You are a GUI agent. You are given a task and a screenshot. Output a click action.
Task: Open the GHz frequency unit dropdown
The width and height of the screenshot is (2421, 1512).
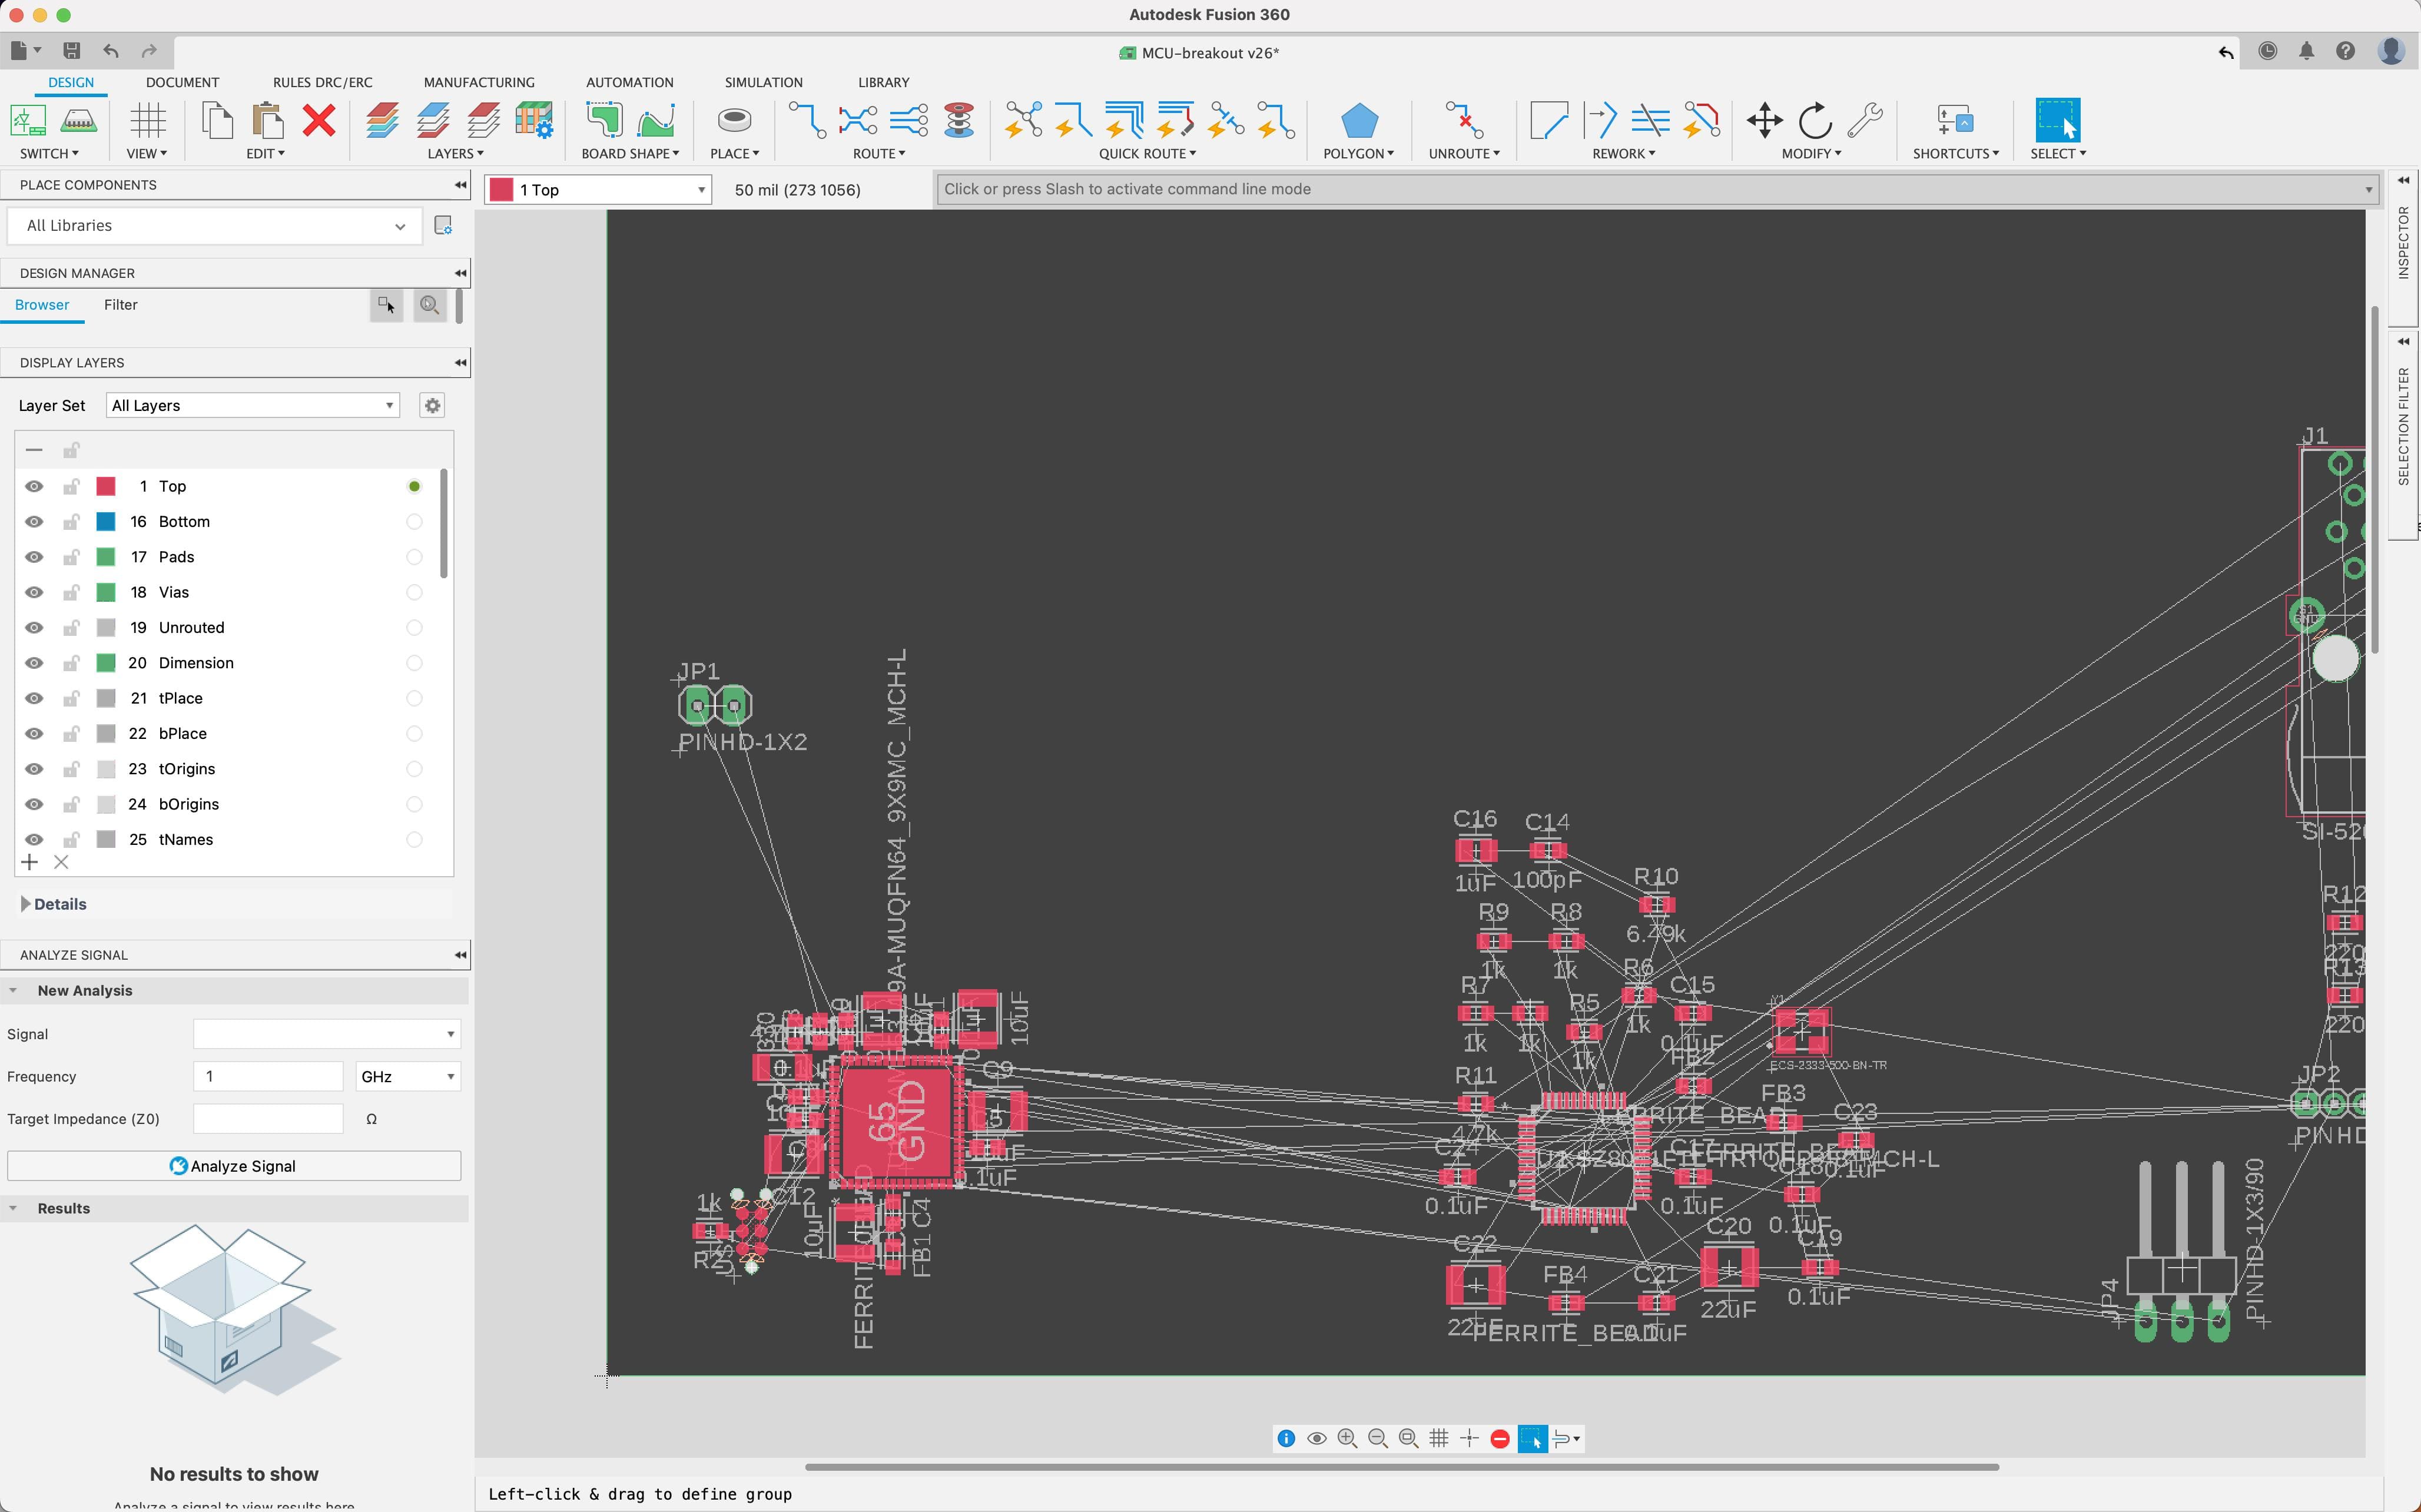(x=408, y=1076)
